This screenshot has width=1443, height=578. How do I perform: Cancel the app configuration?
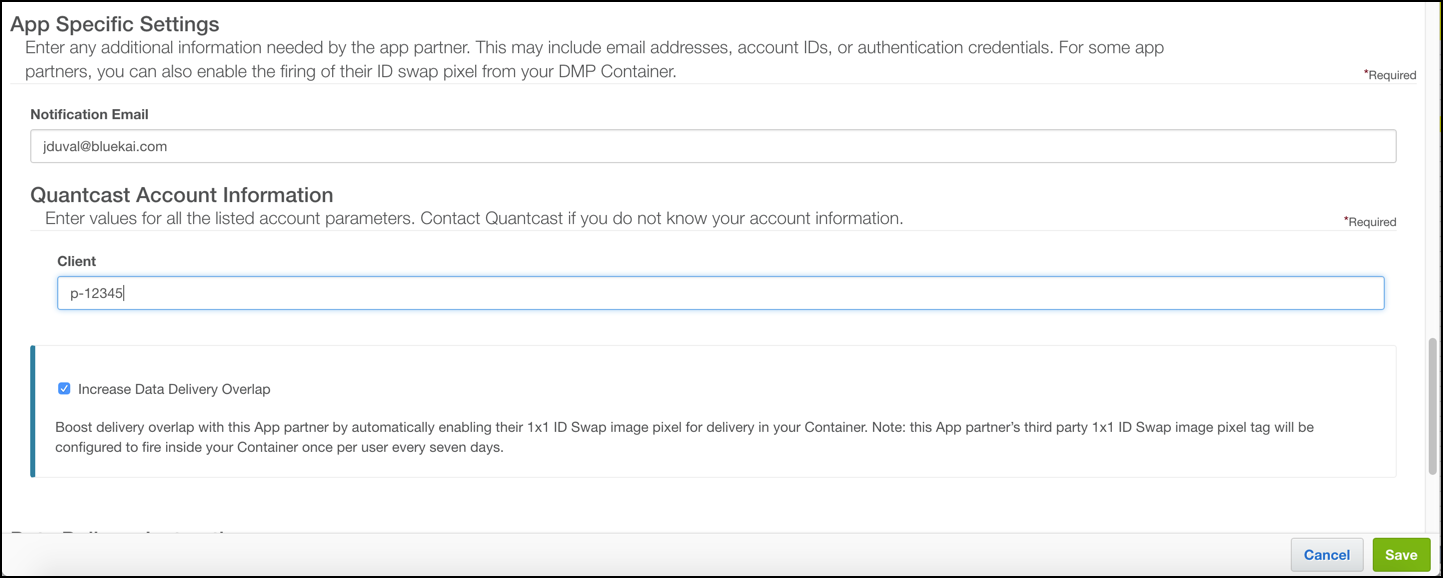coord(1327,555)
